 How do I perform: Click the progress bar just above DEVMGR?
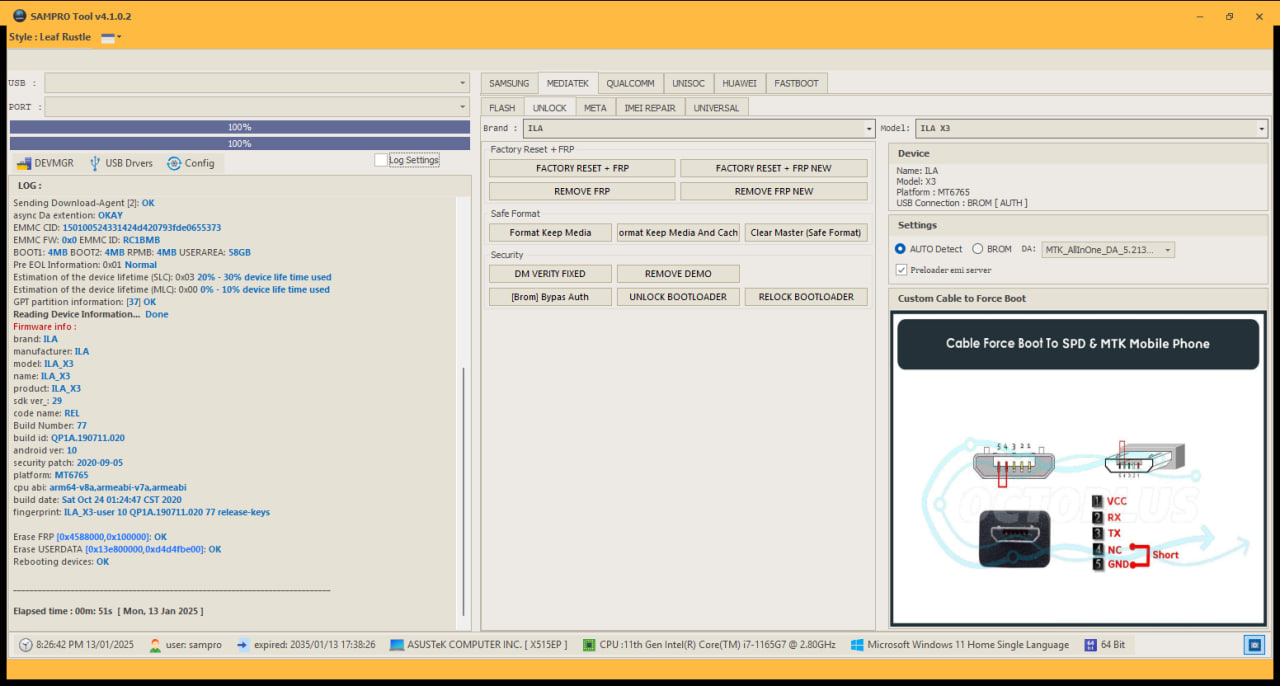click(x=240, y=143)
